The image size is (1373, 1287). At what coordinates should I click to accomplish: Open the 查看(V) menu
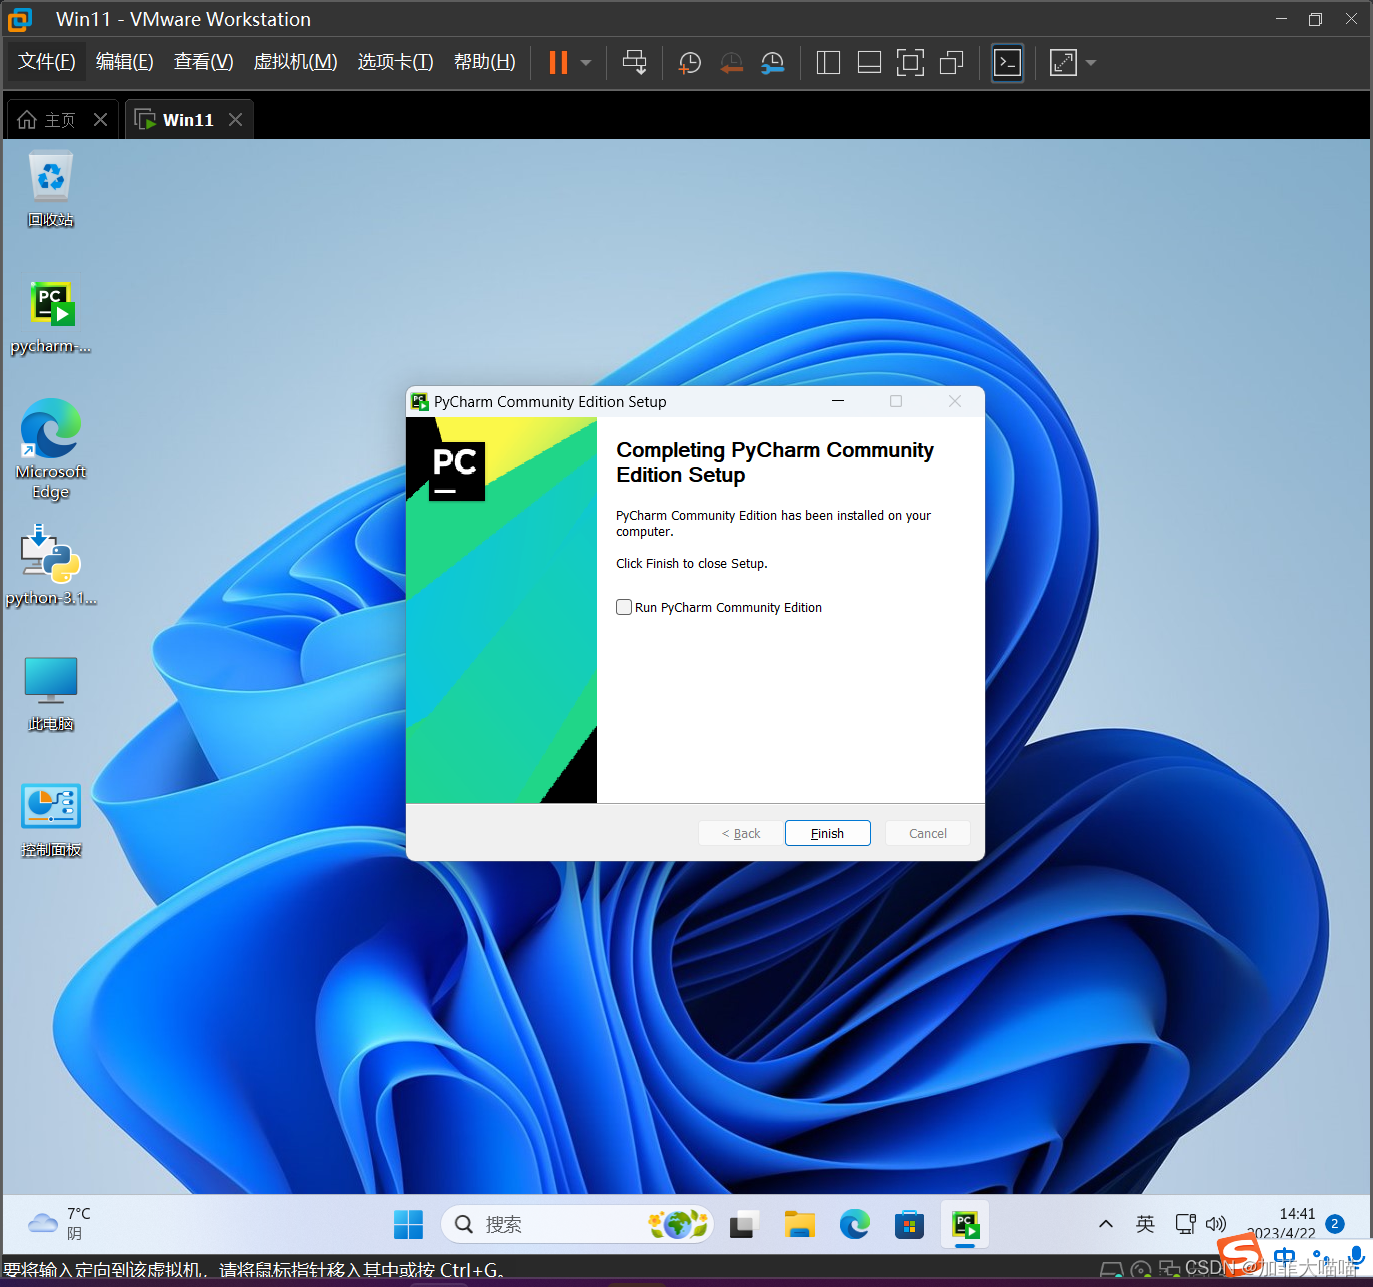coord(203,62)
